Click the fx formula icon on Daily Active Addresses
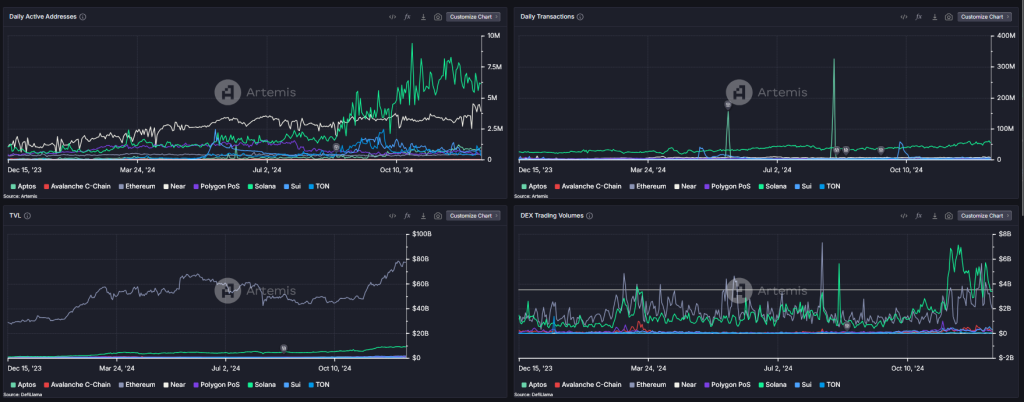 pyautogui.click(x=408, y=17)
